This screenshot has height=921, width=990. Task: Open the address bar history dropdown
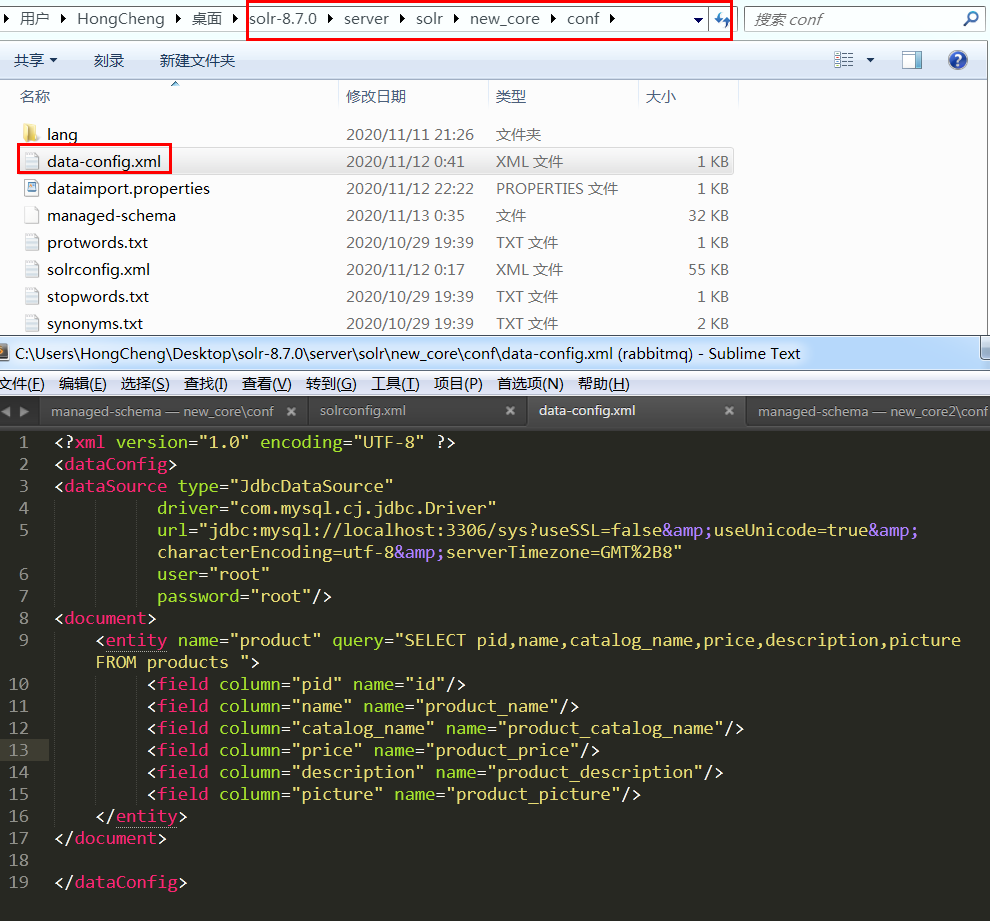(698, 20)
